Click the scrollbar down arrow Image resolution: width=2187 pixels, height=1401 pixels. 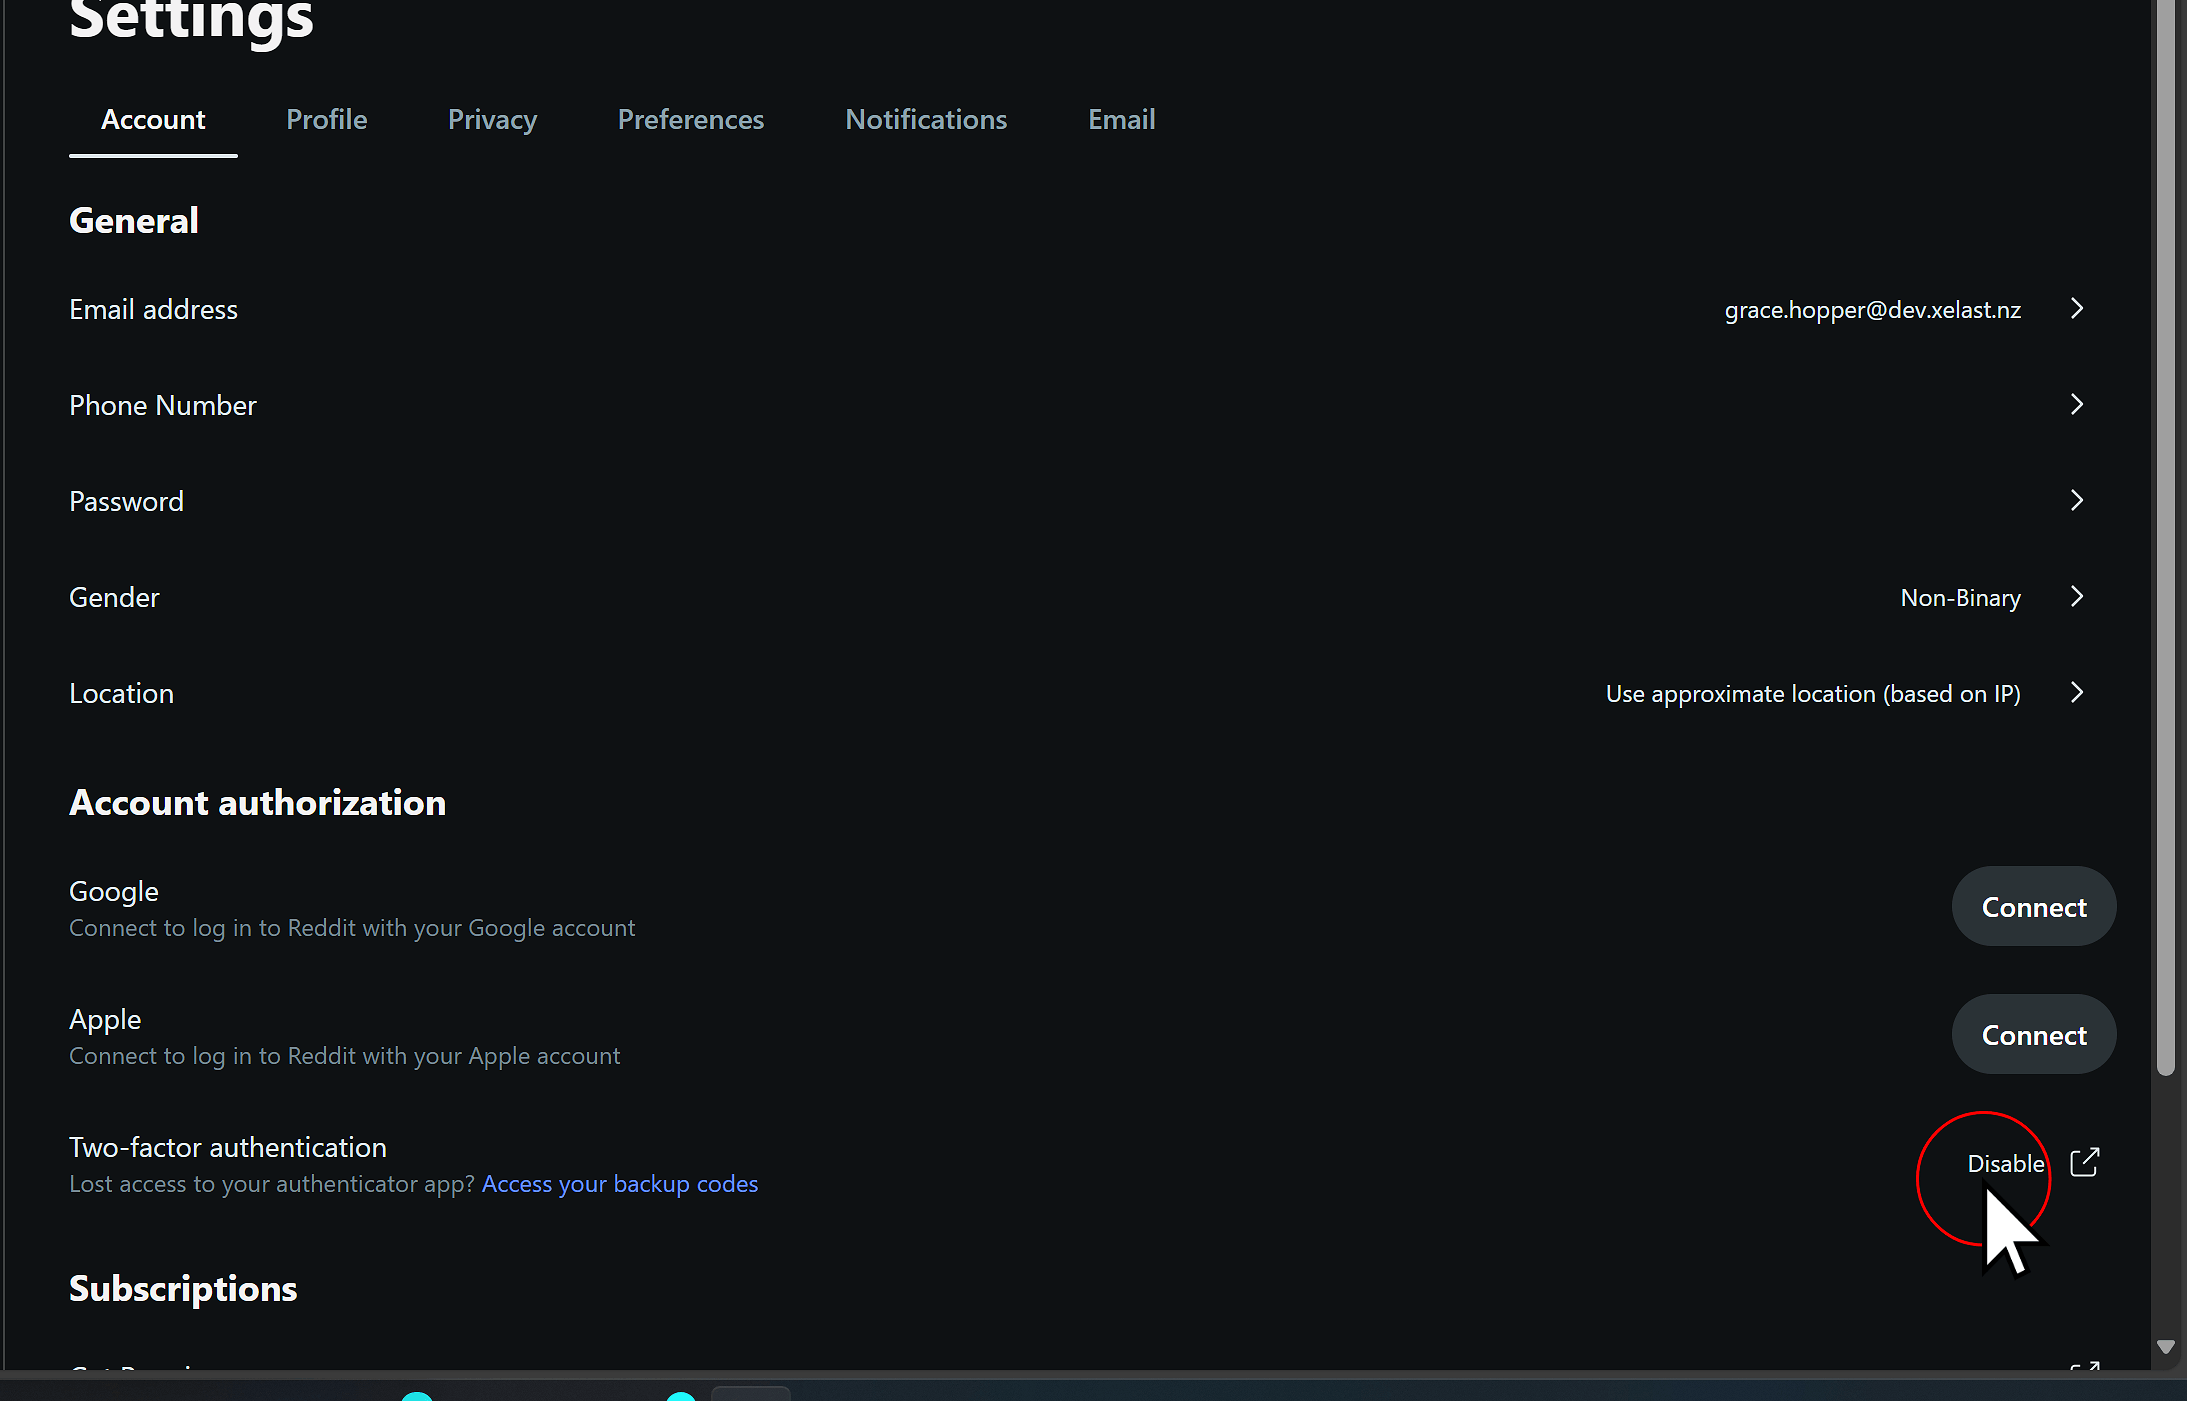point(2165,1347)
